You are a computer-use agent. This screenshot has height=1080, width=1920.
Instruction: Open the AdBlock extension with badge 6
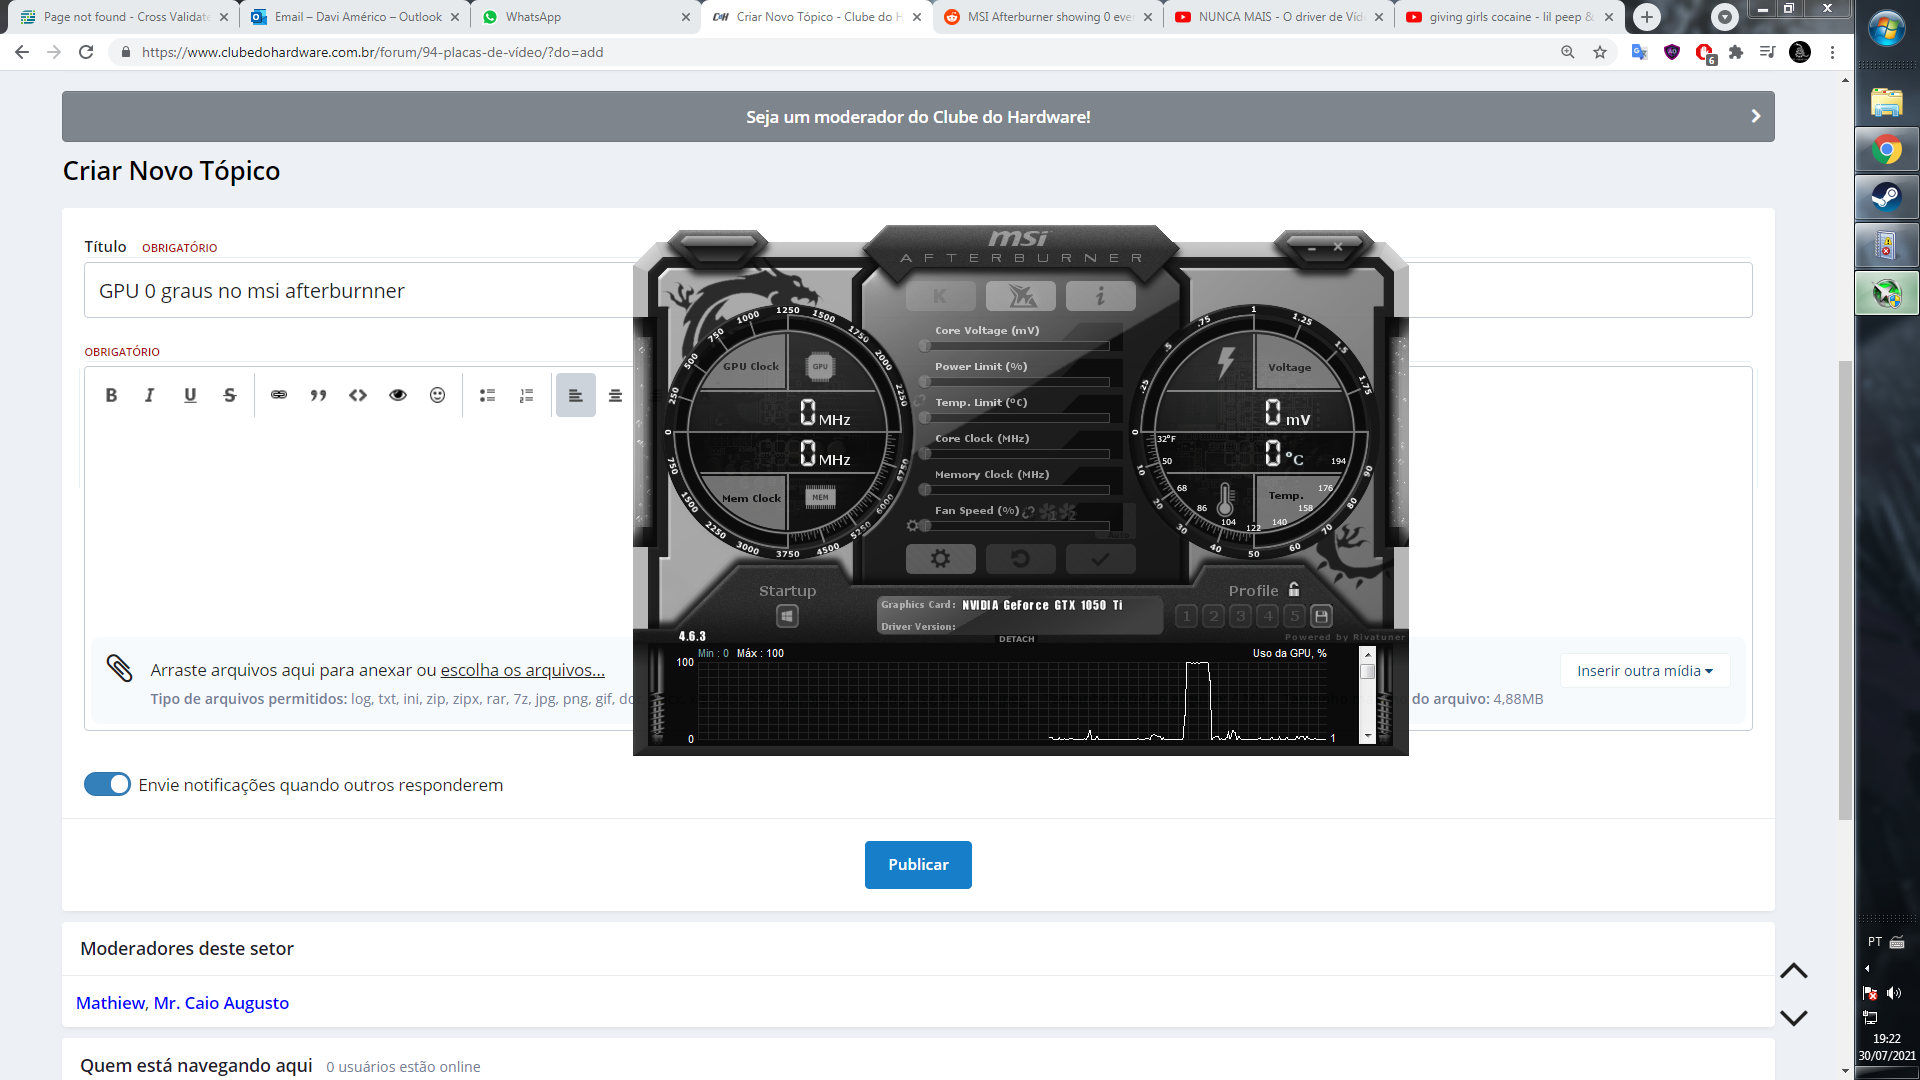(1705, 53)
